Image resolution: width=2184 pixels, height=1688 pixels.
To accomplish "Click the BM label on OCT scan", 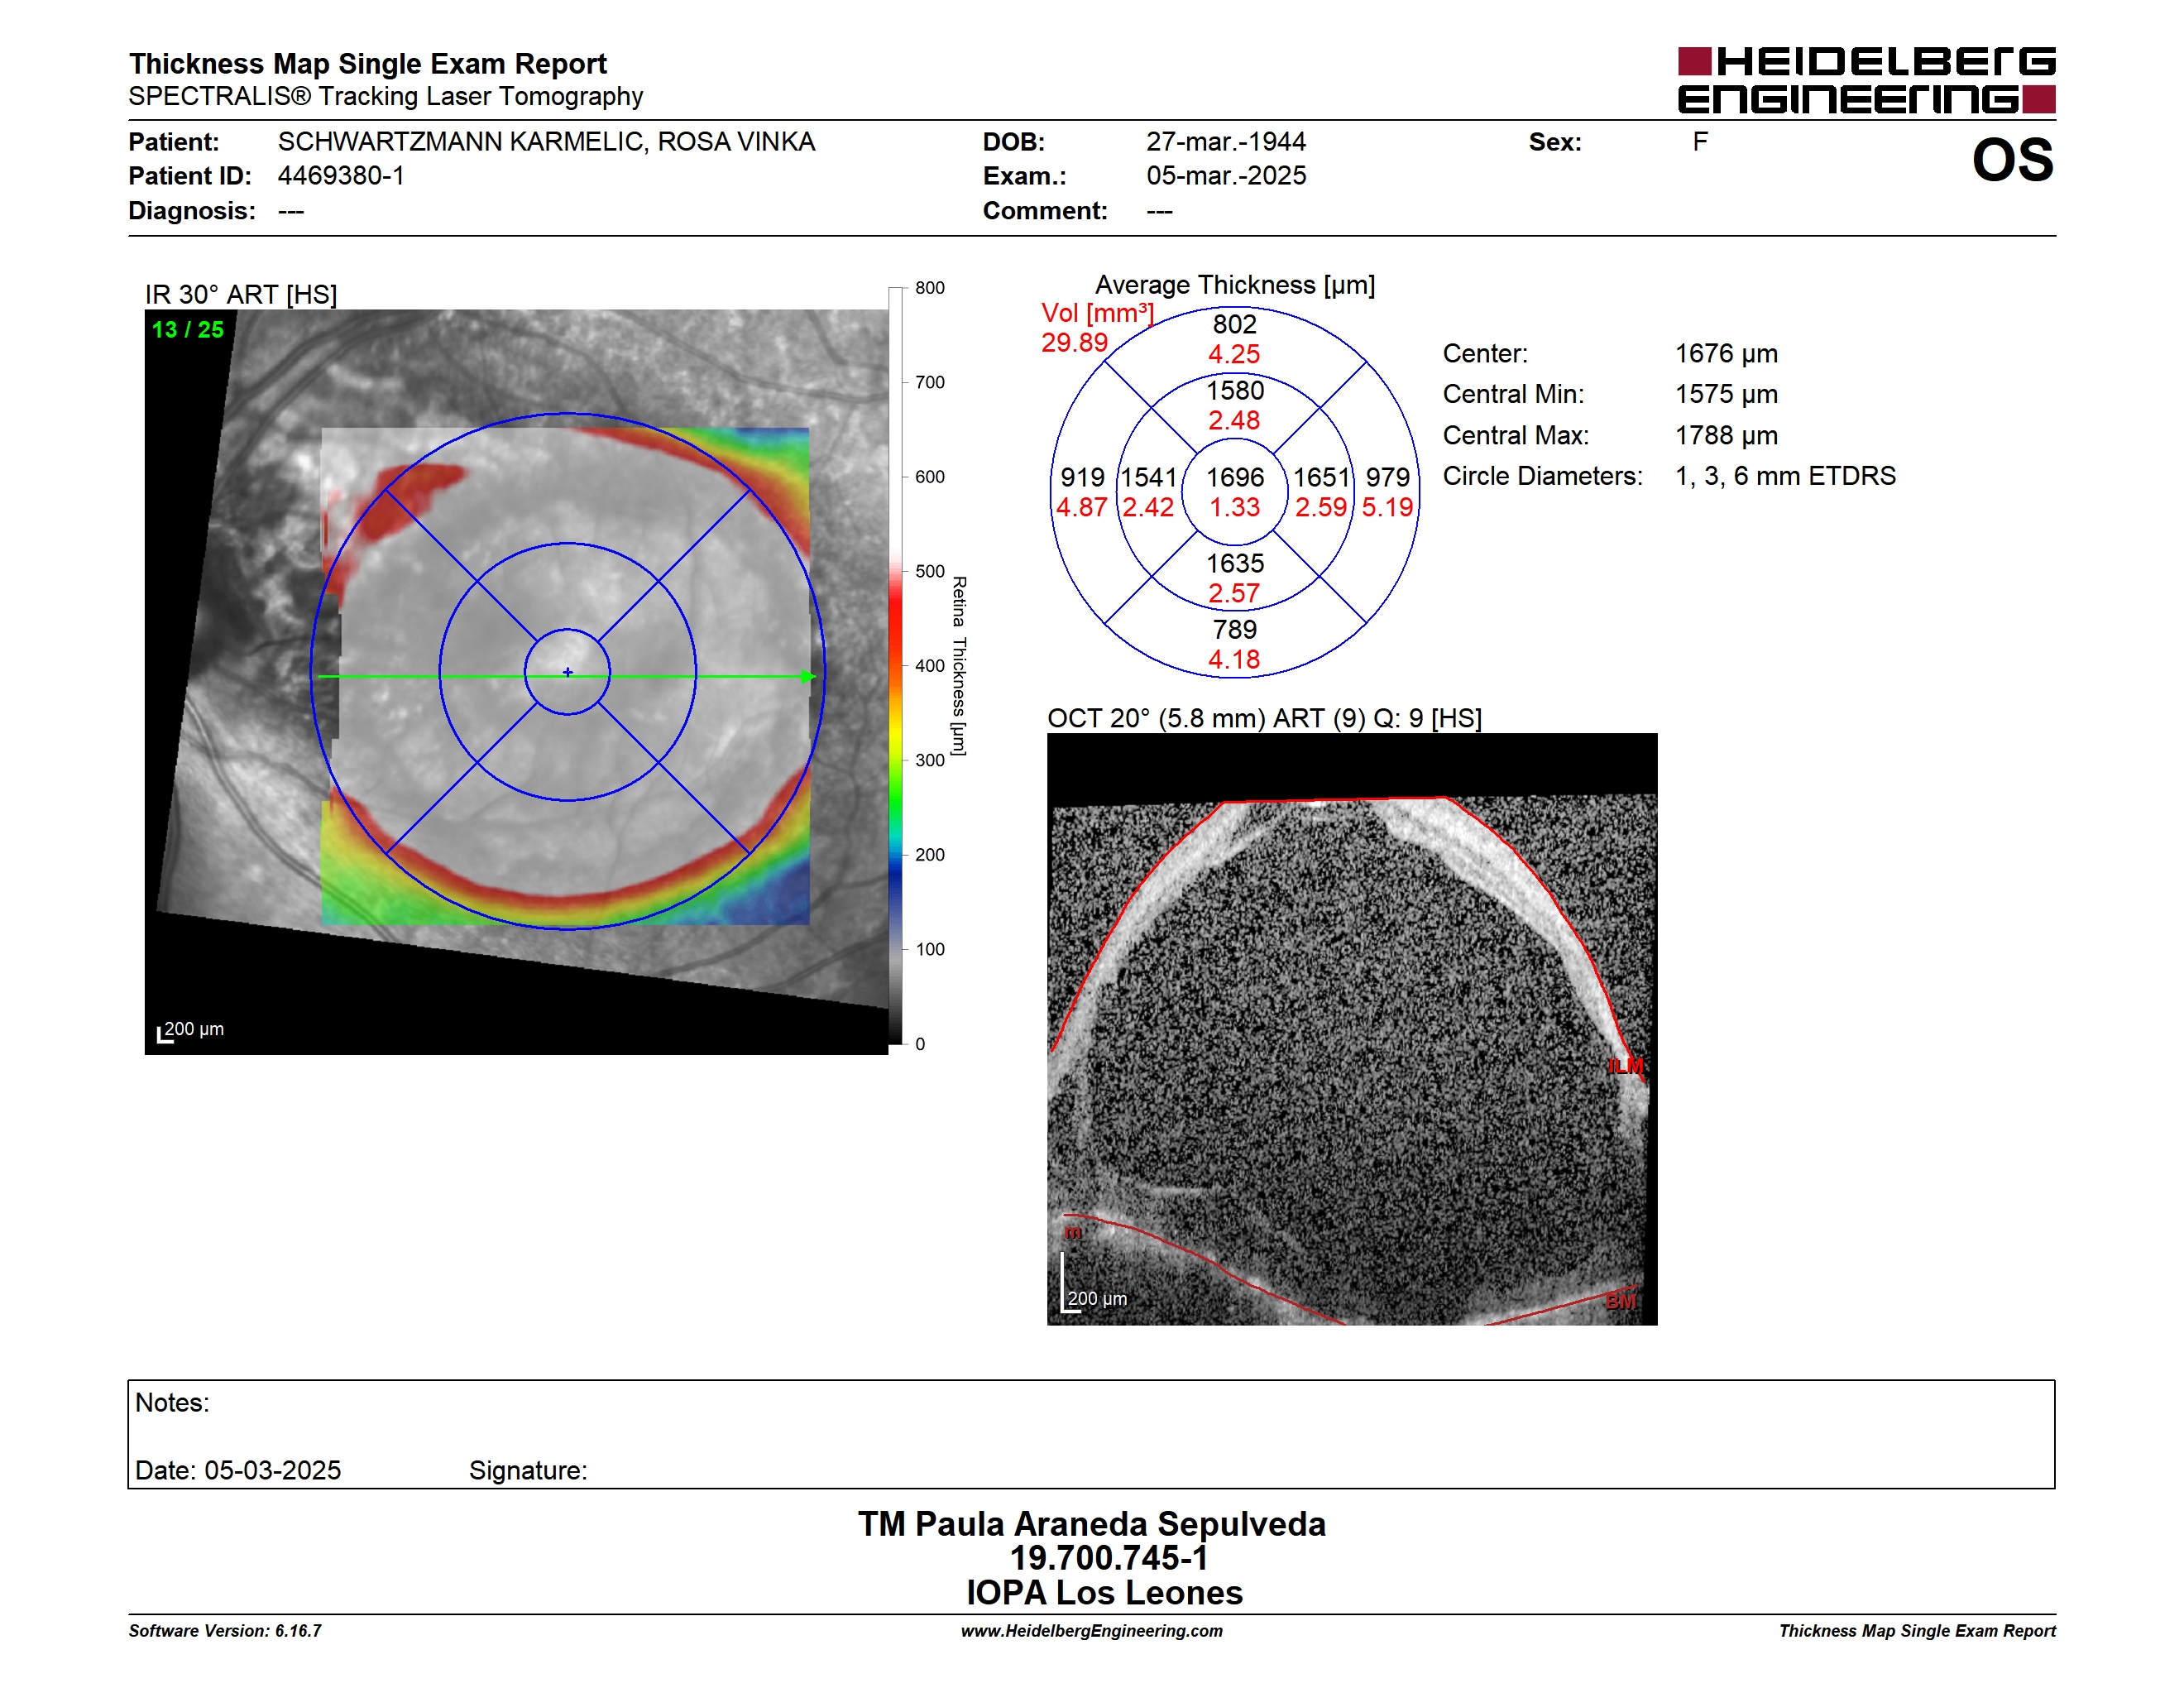I will (x=1620, y=1301).
